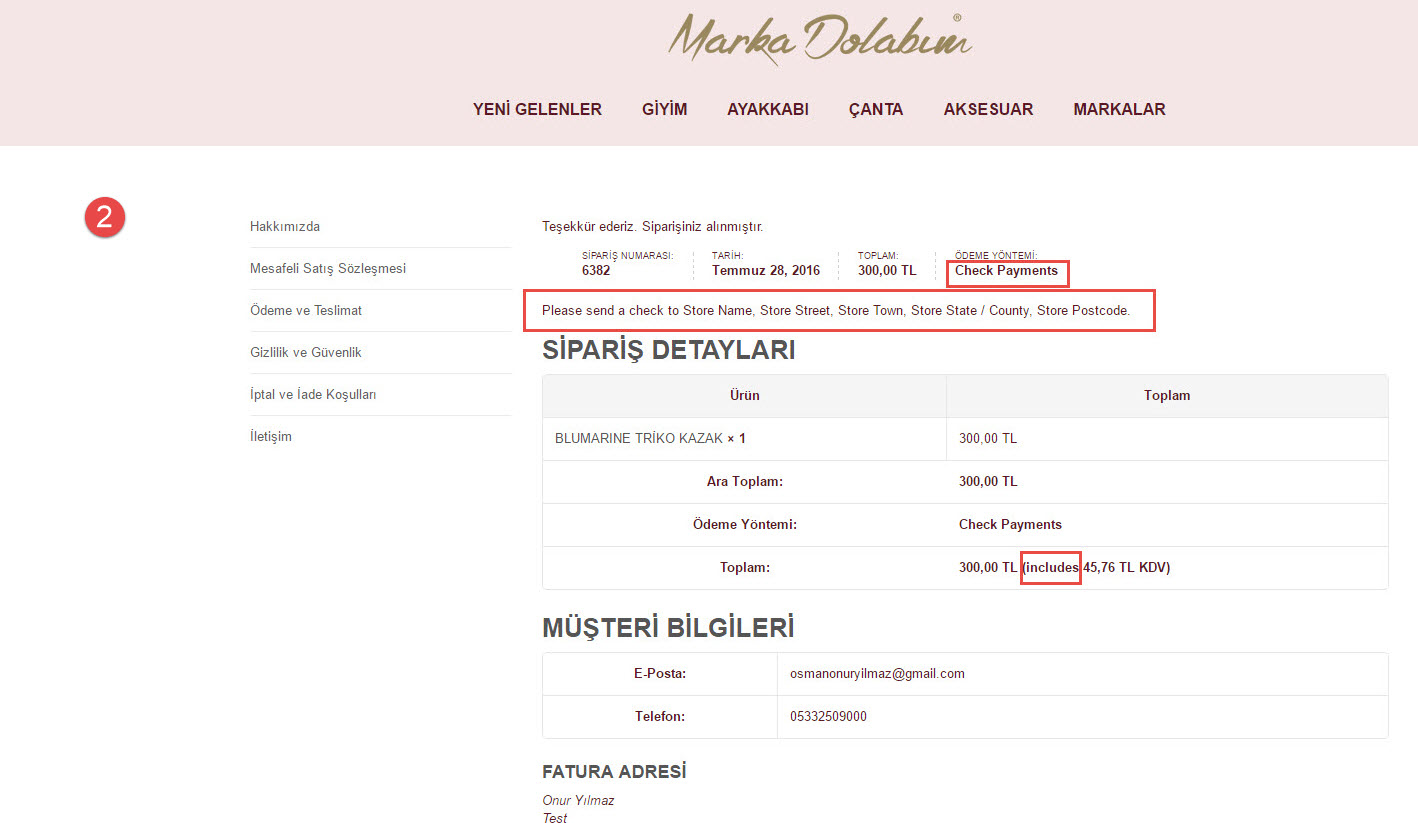Click the Marka Dolabım logo
The height and width of the screenshot is (823, 1418).
click(x=819, y=39)
